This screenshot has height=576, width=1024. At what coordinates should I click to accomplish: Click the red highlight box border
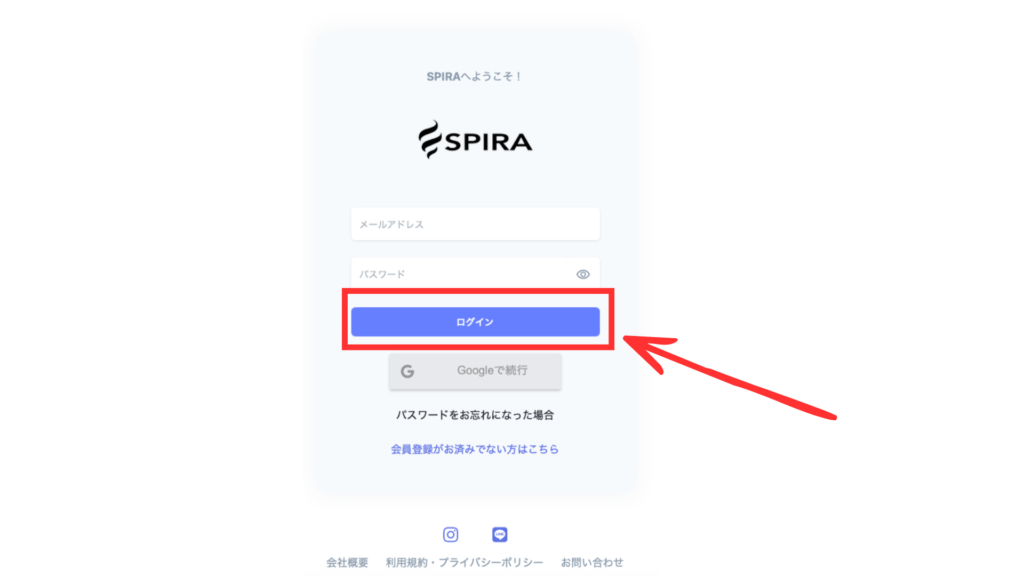[477, 291]
